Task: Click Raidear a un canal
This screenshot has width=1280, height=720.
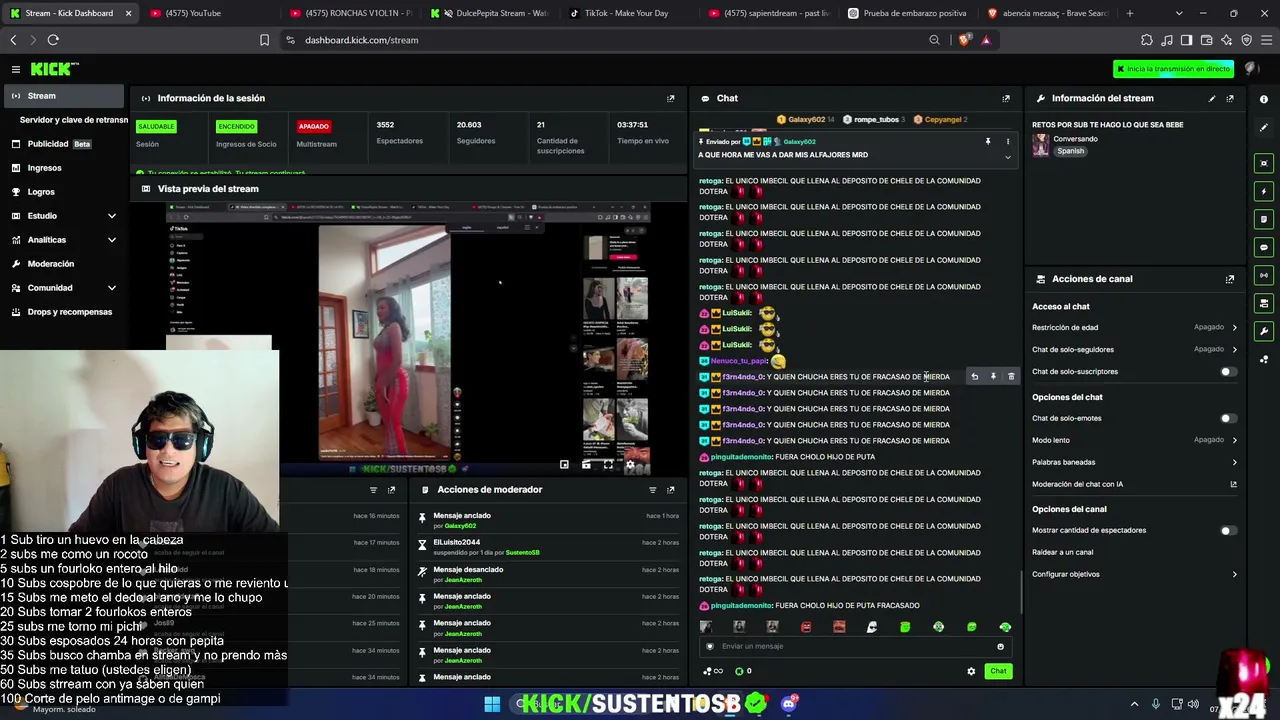Action: click(x=1062, y=552)
